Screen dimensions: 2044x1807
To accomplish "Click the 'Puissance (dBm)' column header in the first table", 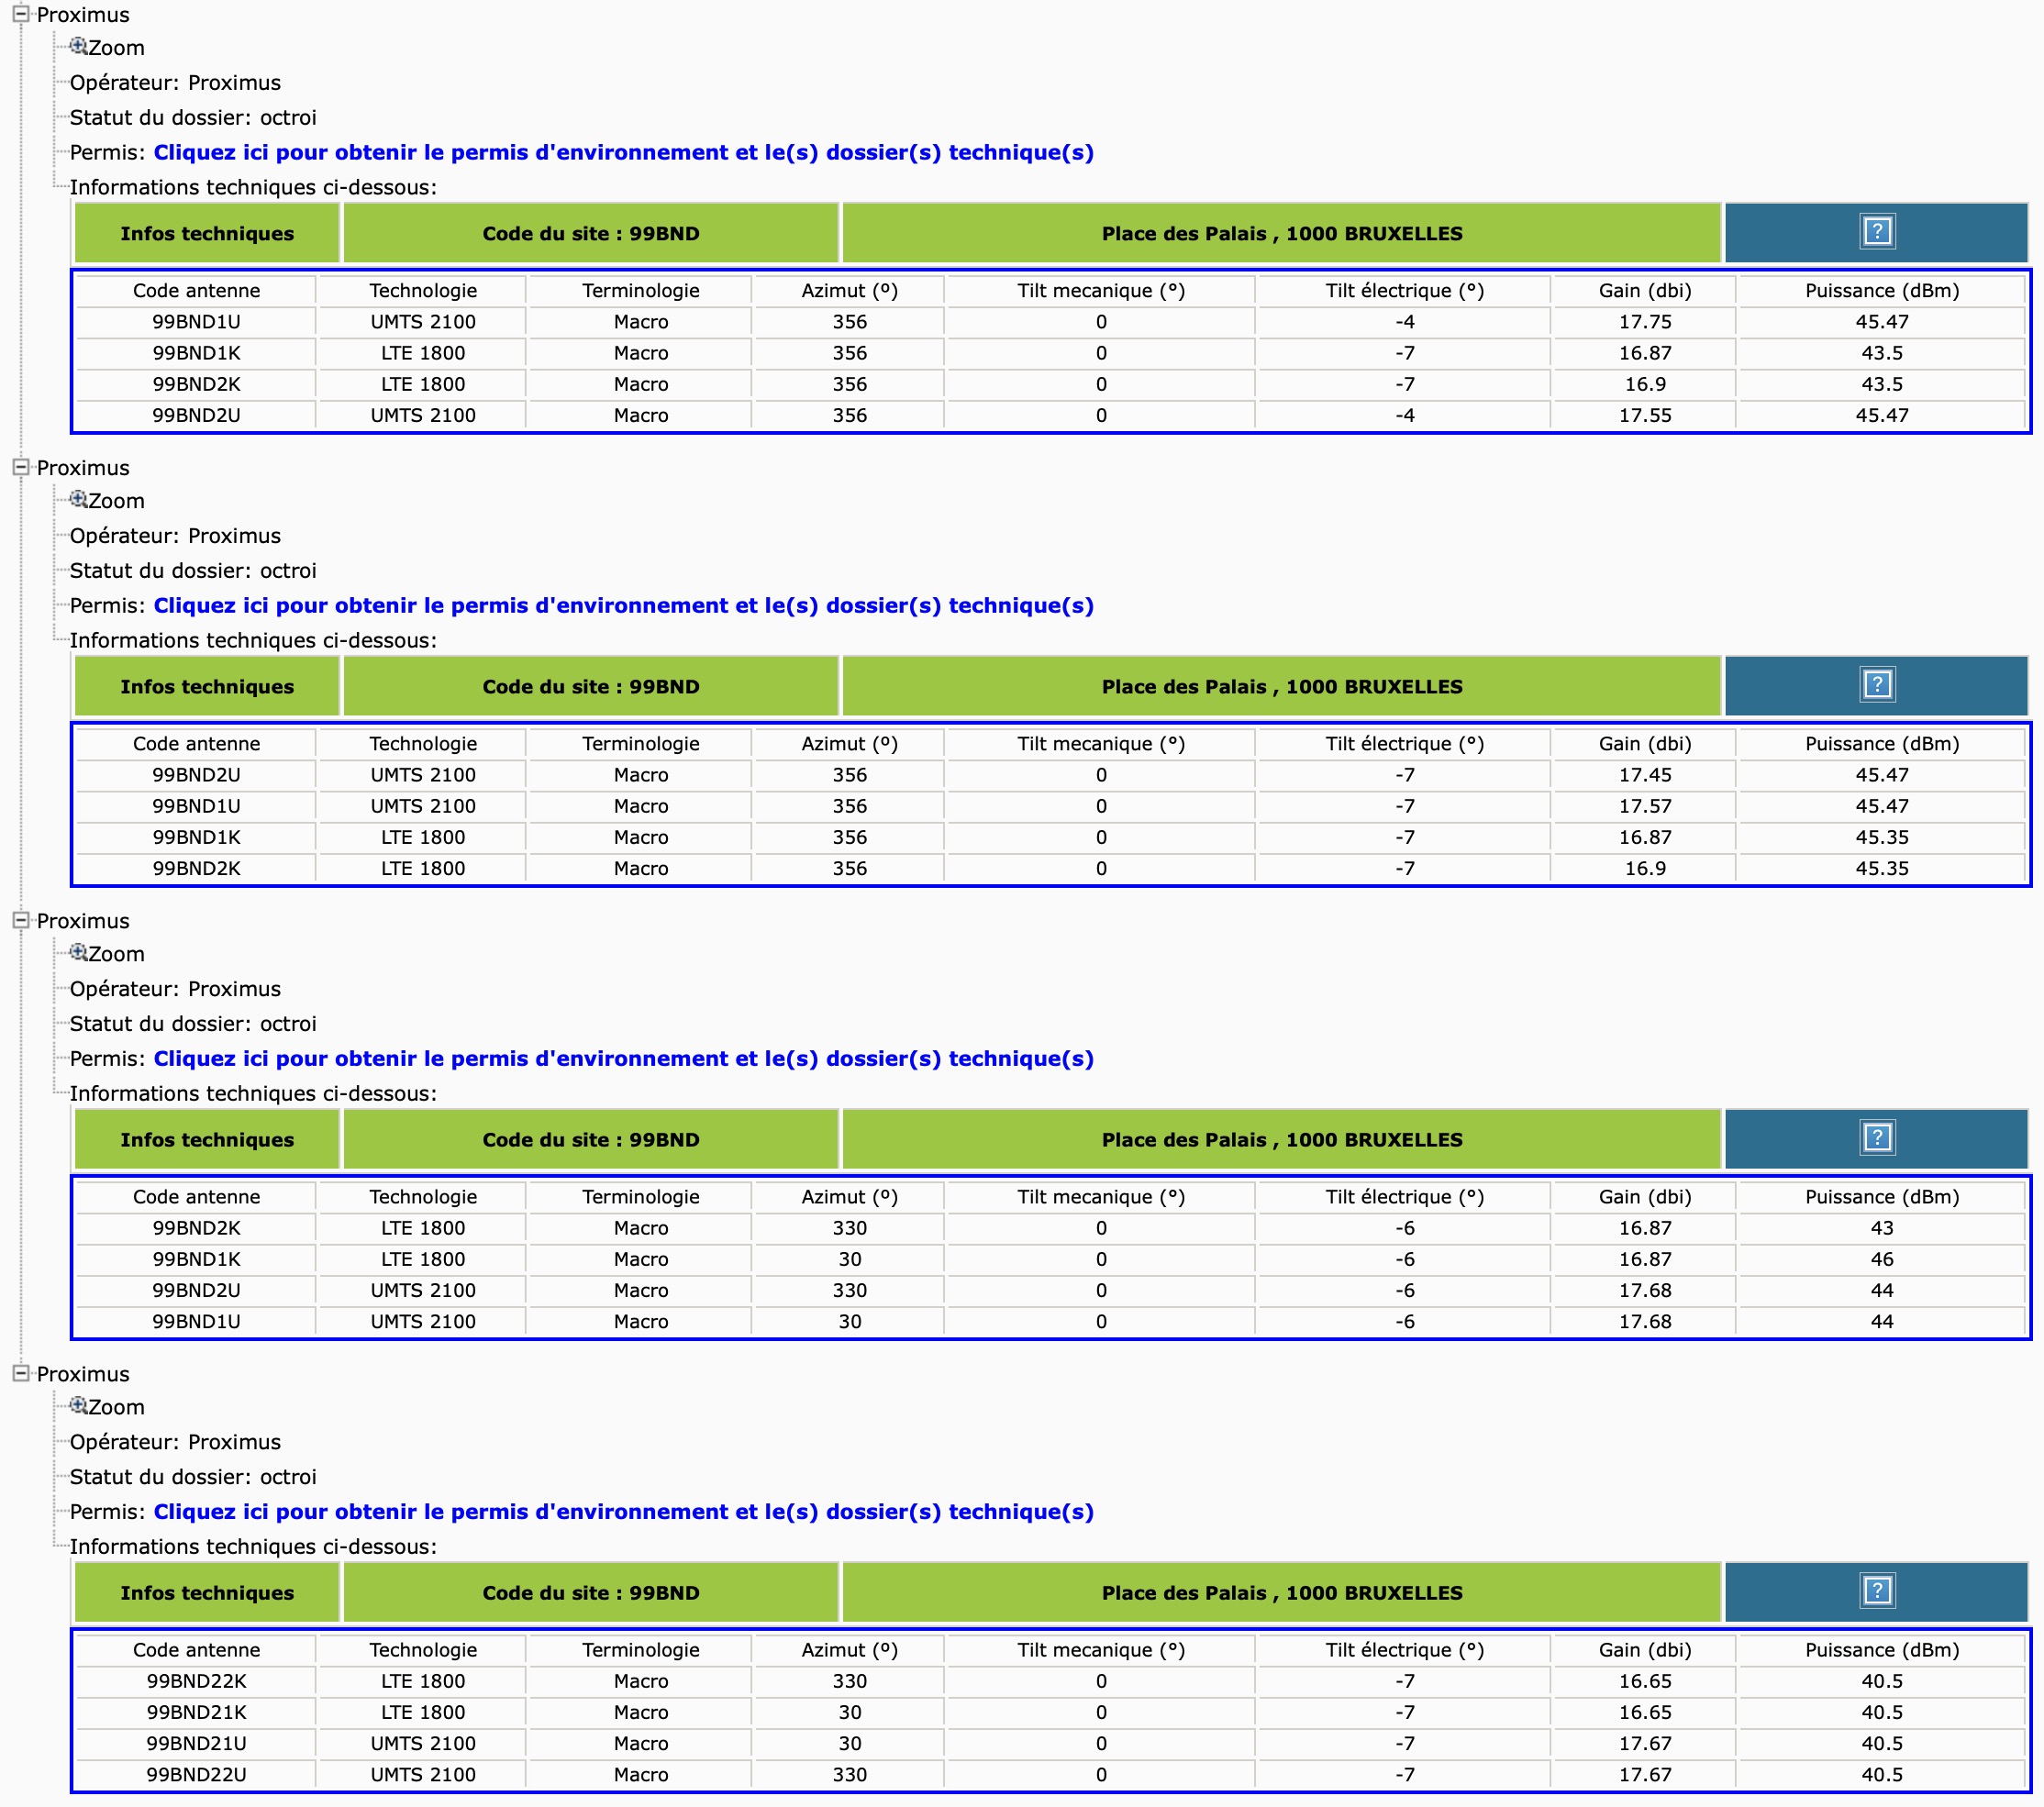I will [1881, 291].
